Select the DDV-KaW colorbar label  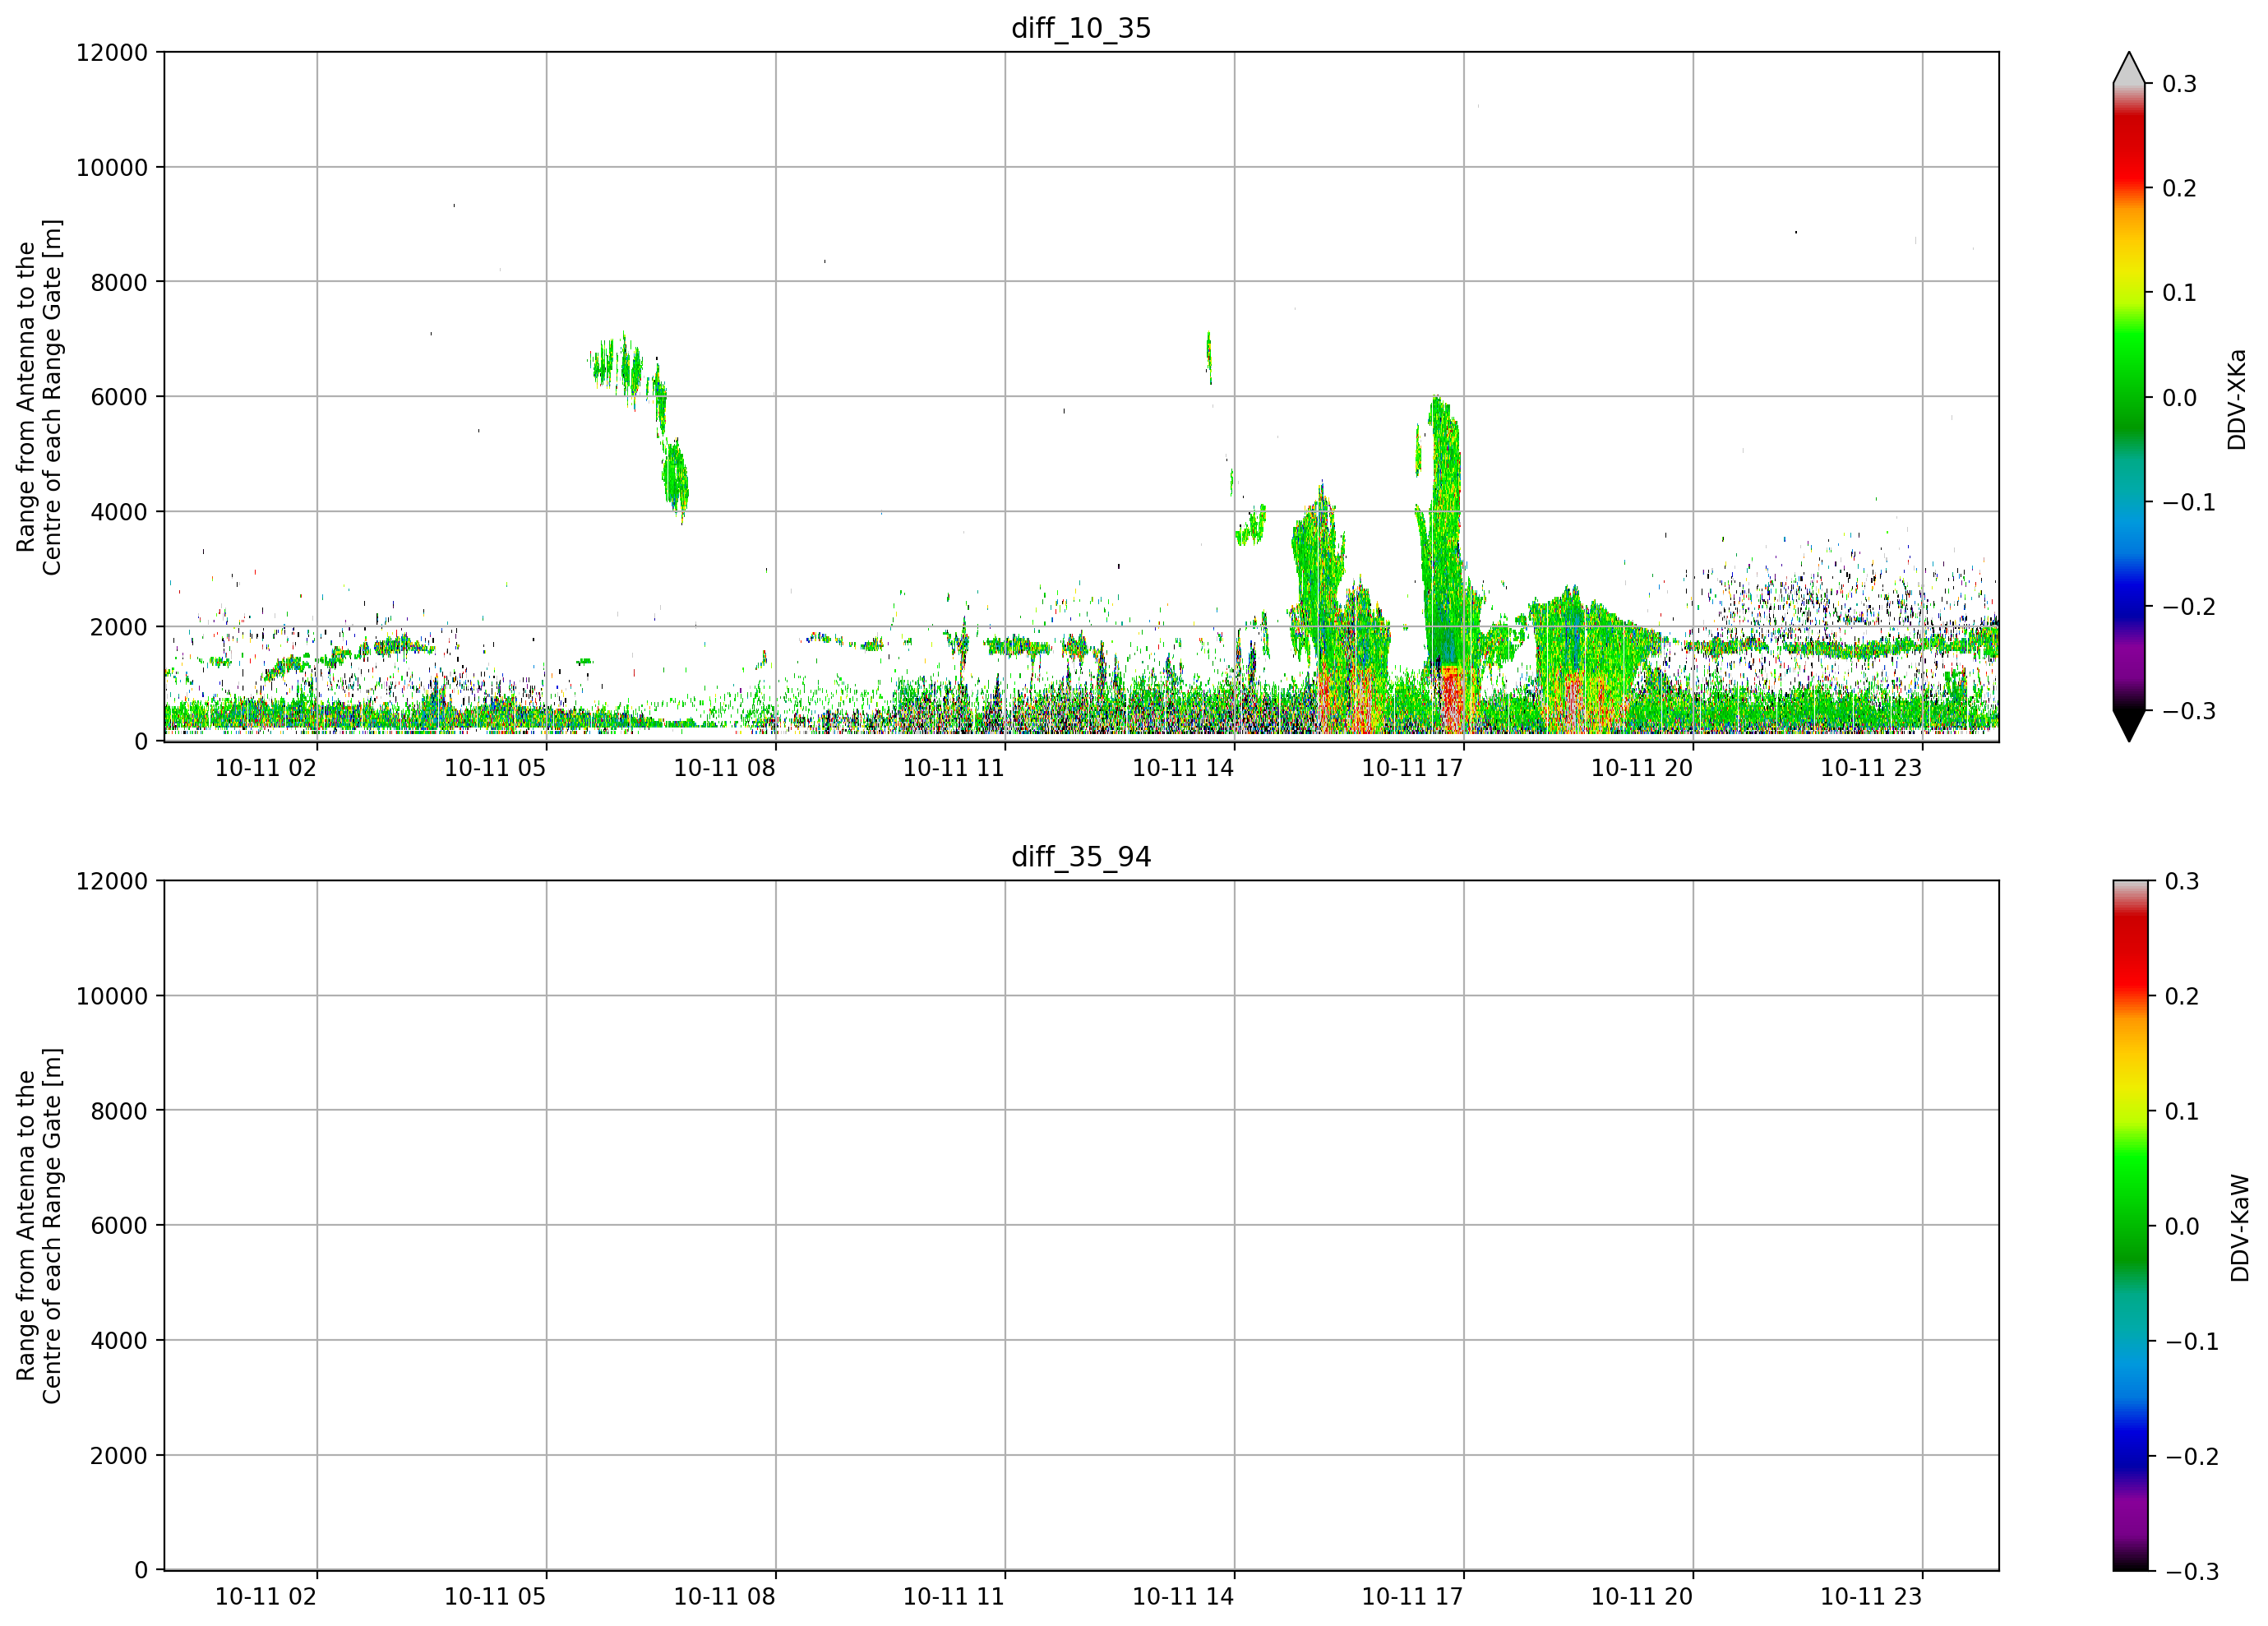(2240, 1227)
